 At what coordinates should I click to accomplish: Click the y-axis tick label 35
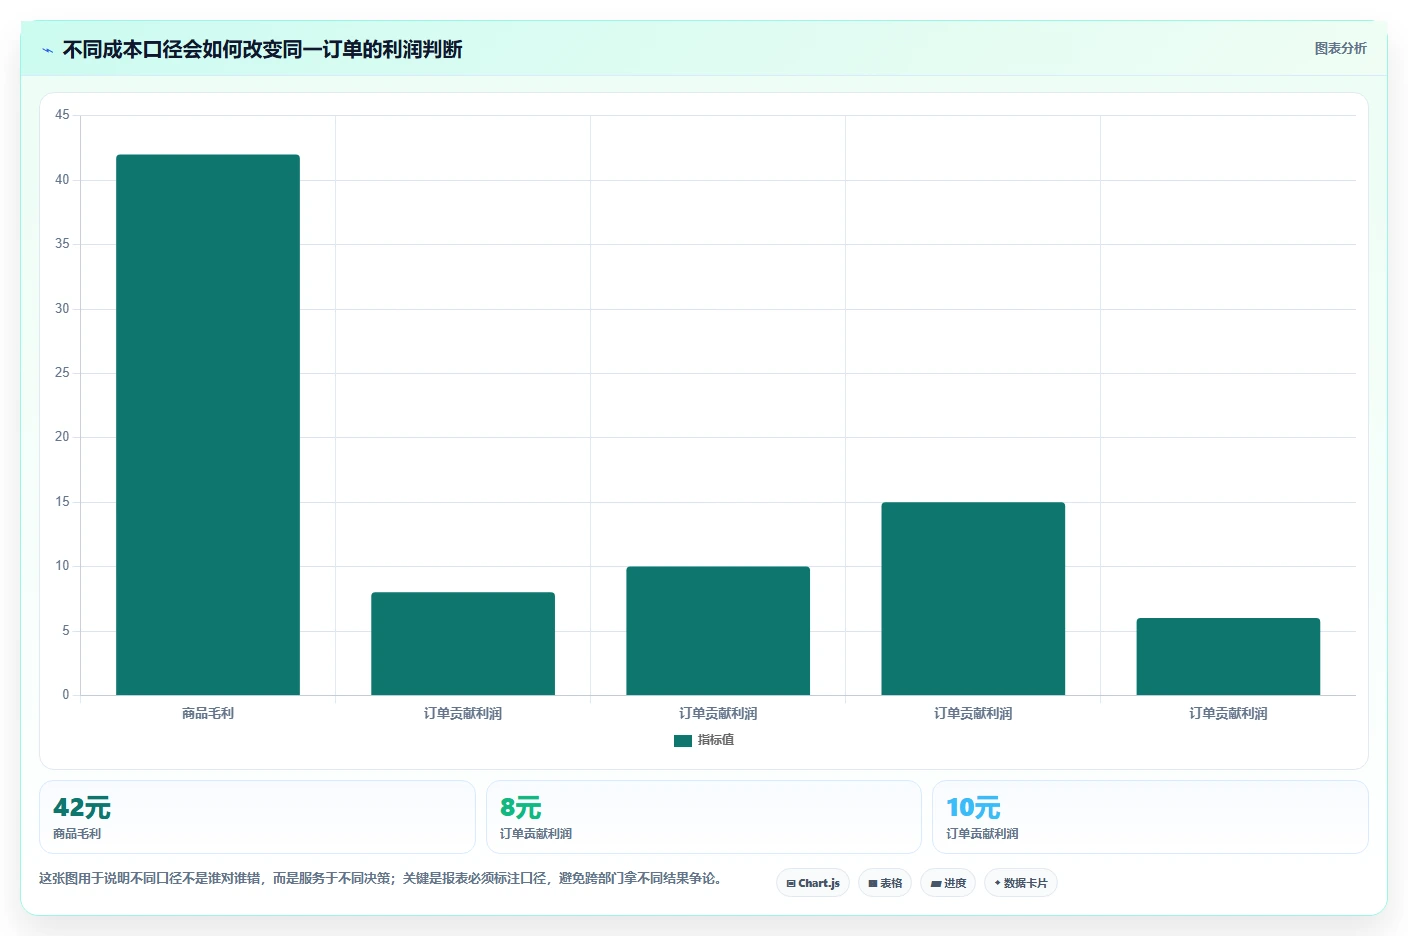pos(62,244)
